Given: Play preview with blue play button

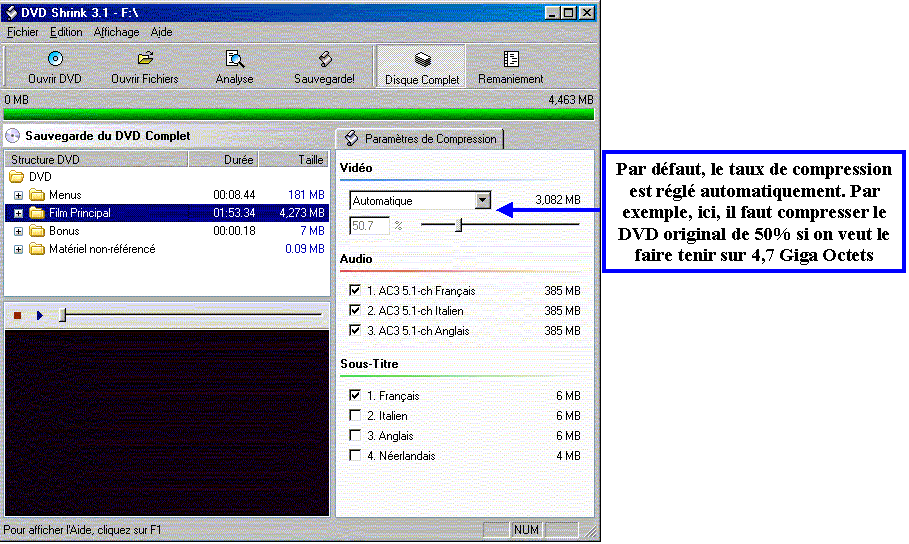Looking at the screenshot, I should click(39, 315).
